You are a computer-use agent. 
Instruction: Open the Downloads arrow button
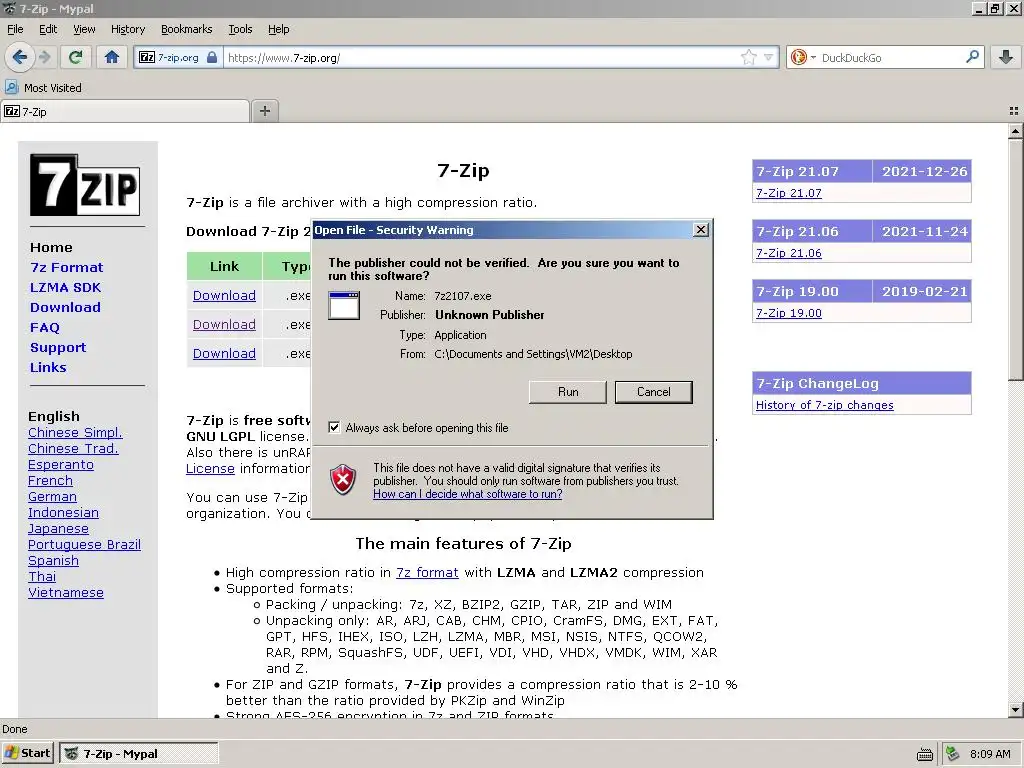(x=1006, y=57)
